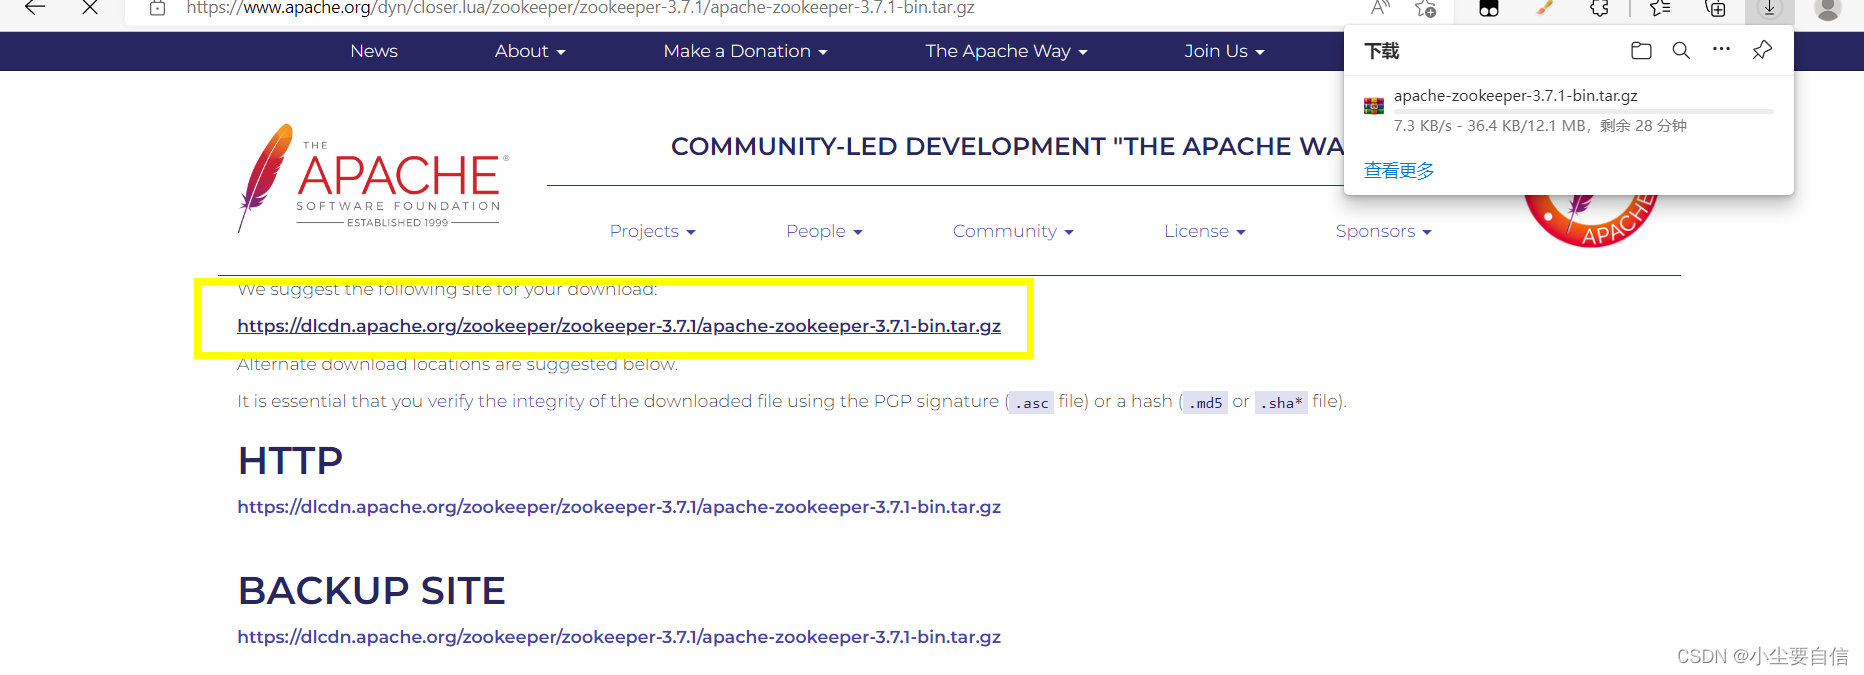Open the verify the integrity link
Viewport: 1864px width, 675px height.
506,401
